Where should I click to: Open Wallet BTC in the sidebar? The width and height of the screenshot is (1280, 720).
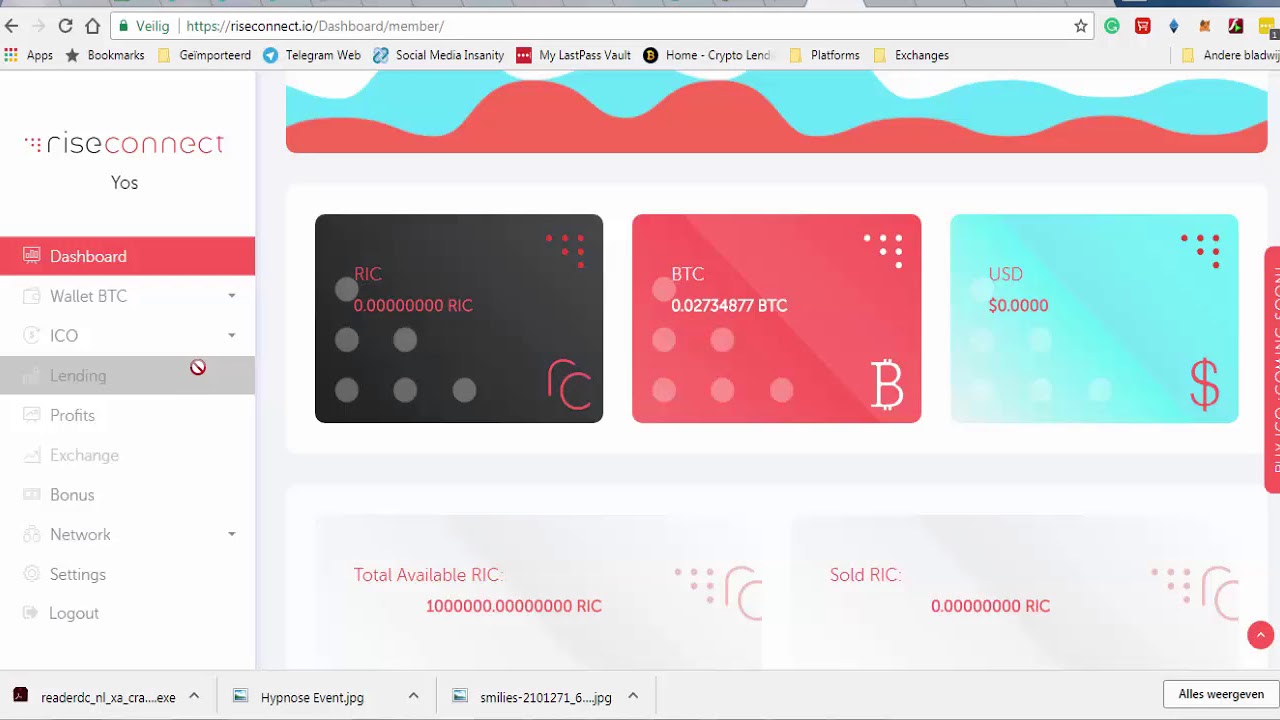tap(127, 296)
